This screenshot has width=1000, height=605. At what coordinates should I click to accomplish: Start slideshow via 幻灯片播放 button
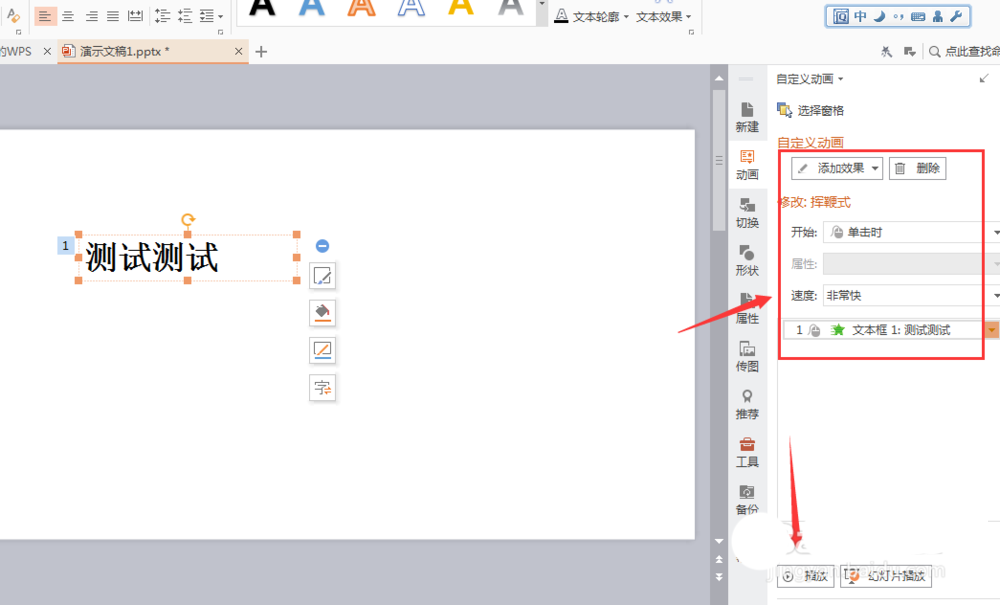[x=885, y=575]
